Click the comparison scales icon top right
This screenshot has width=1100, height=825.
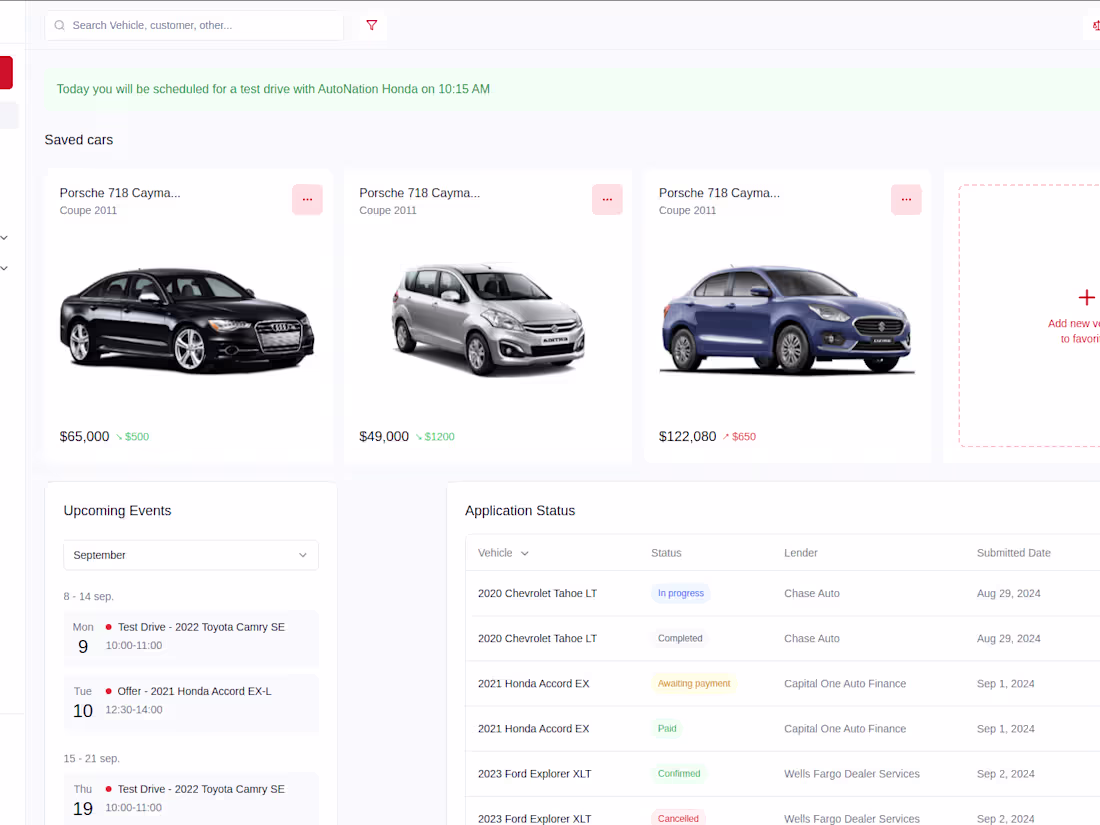1094,24
